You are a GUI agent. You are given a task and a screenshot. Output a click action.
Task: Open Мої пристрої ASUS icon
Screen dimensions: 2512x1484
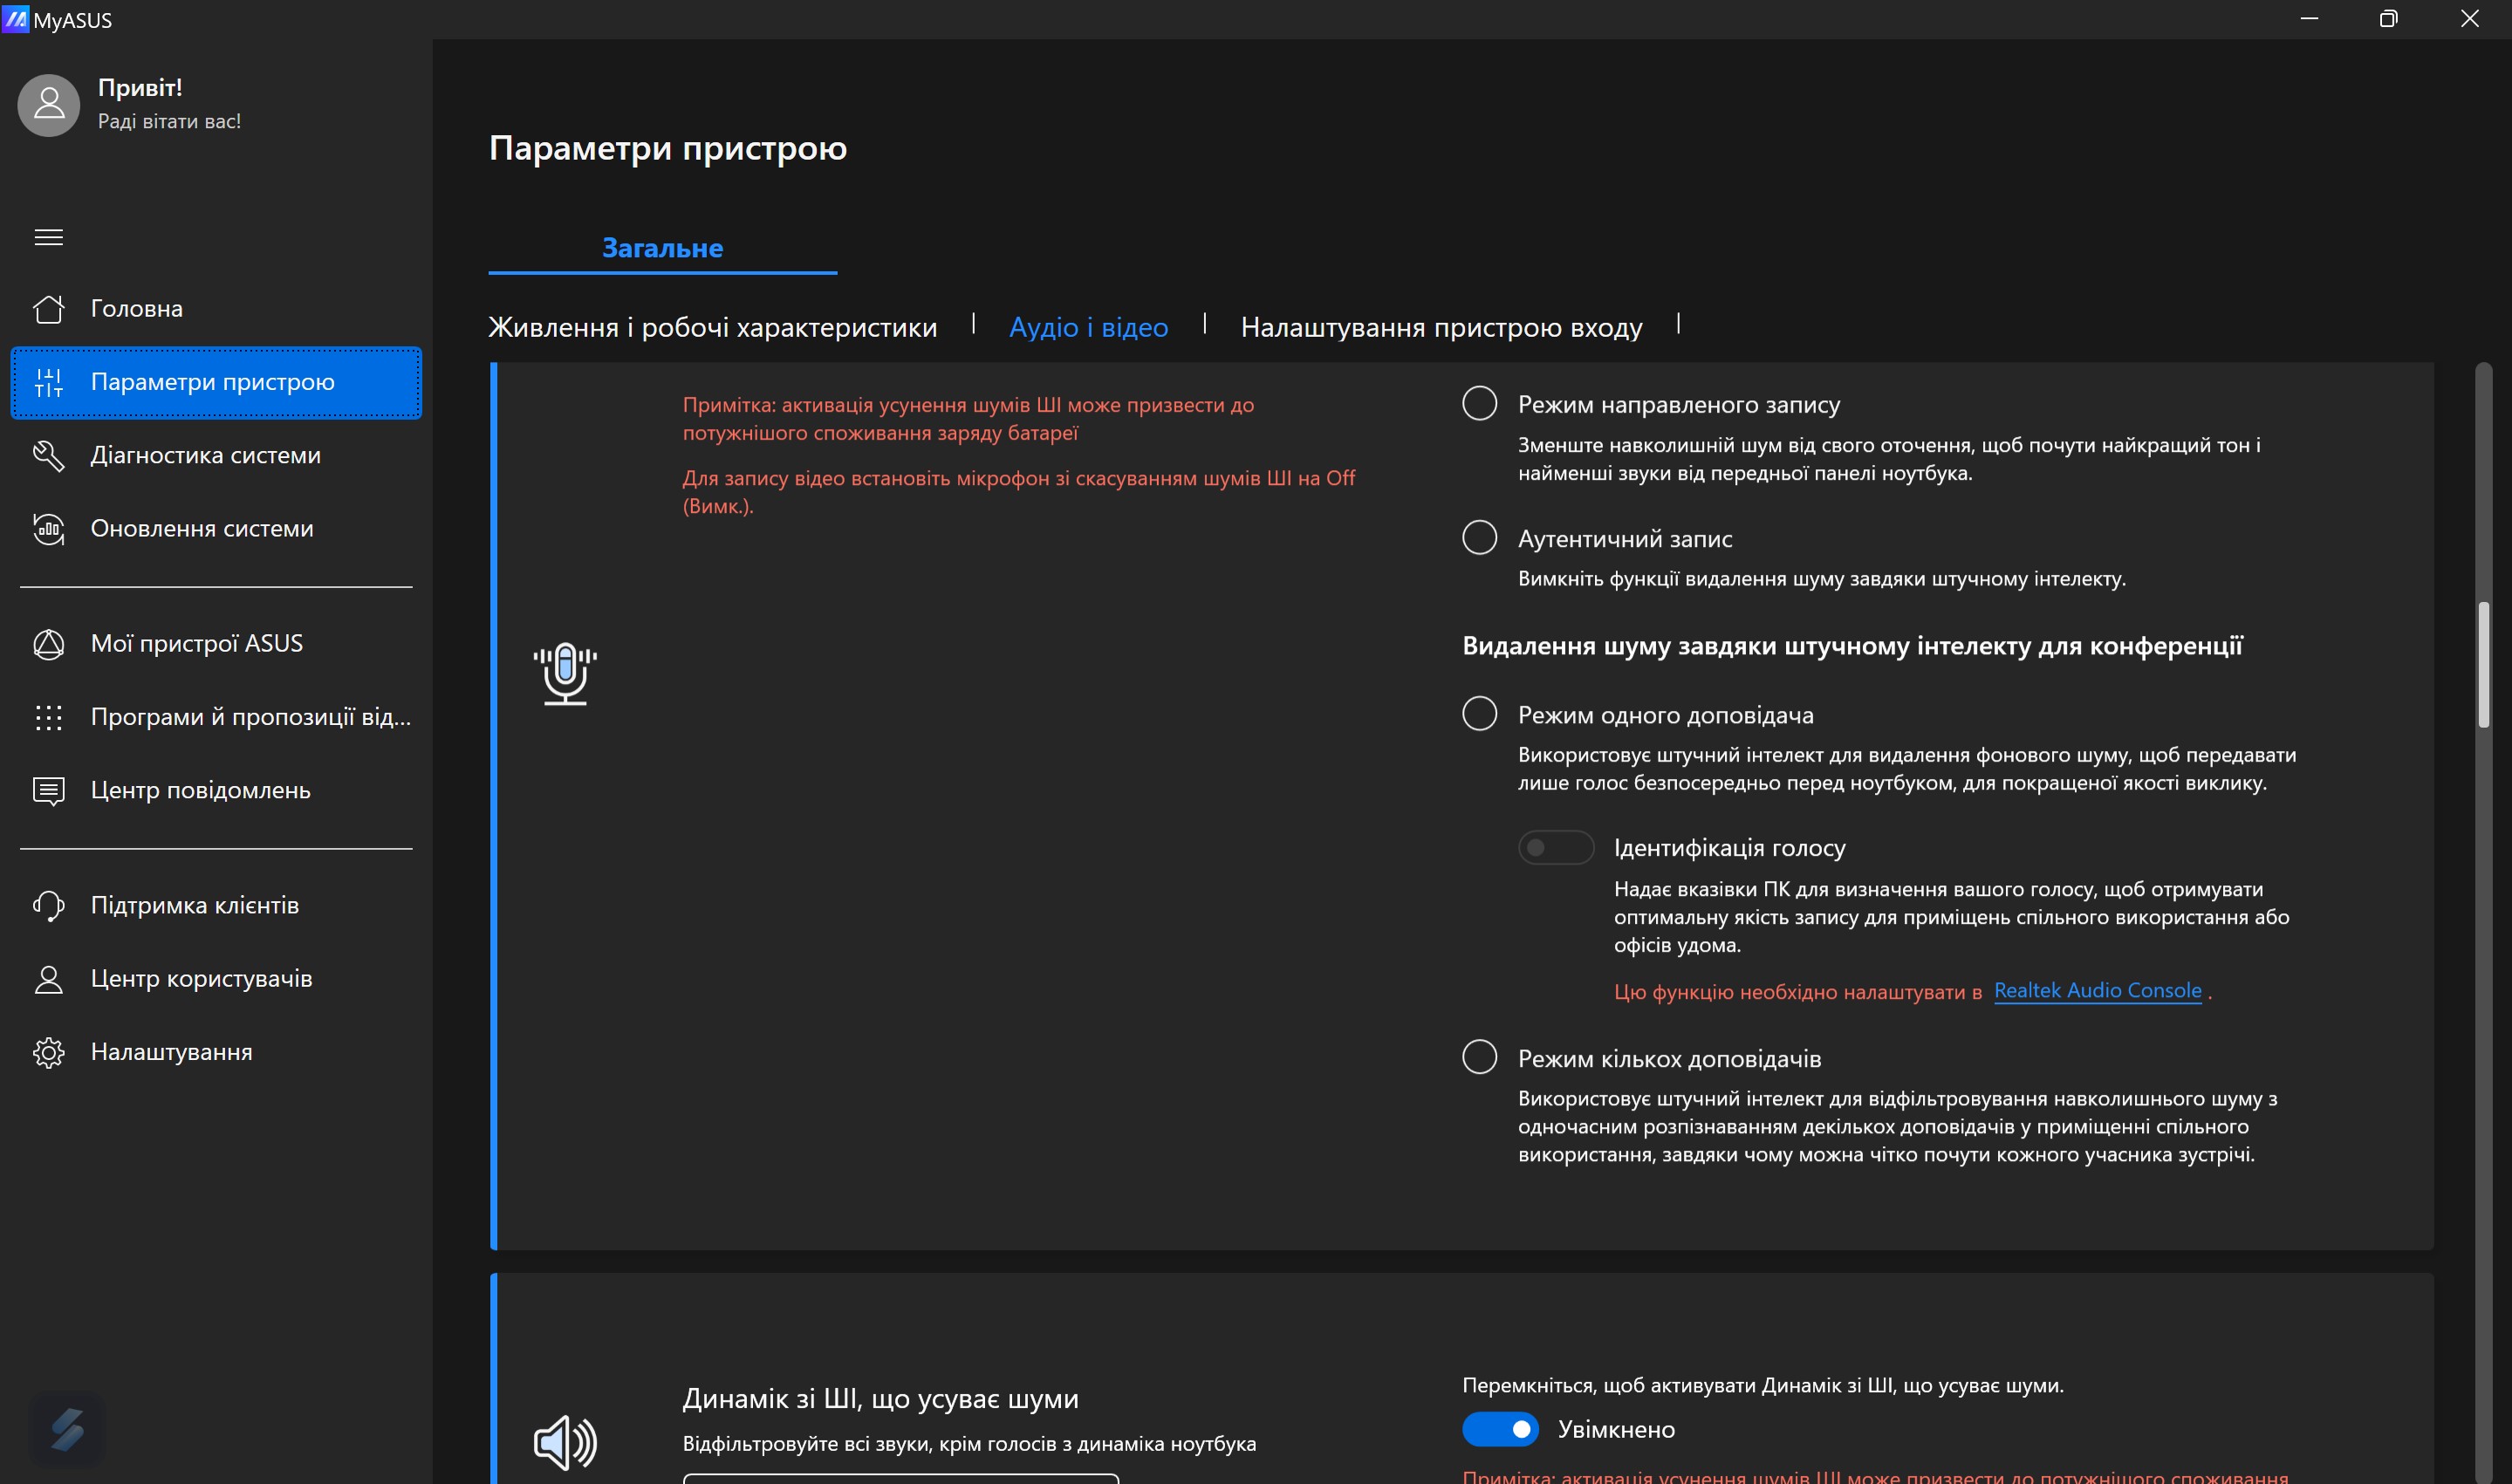48,644
